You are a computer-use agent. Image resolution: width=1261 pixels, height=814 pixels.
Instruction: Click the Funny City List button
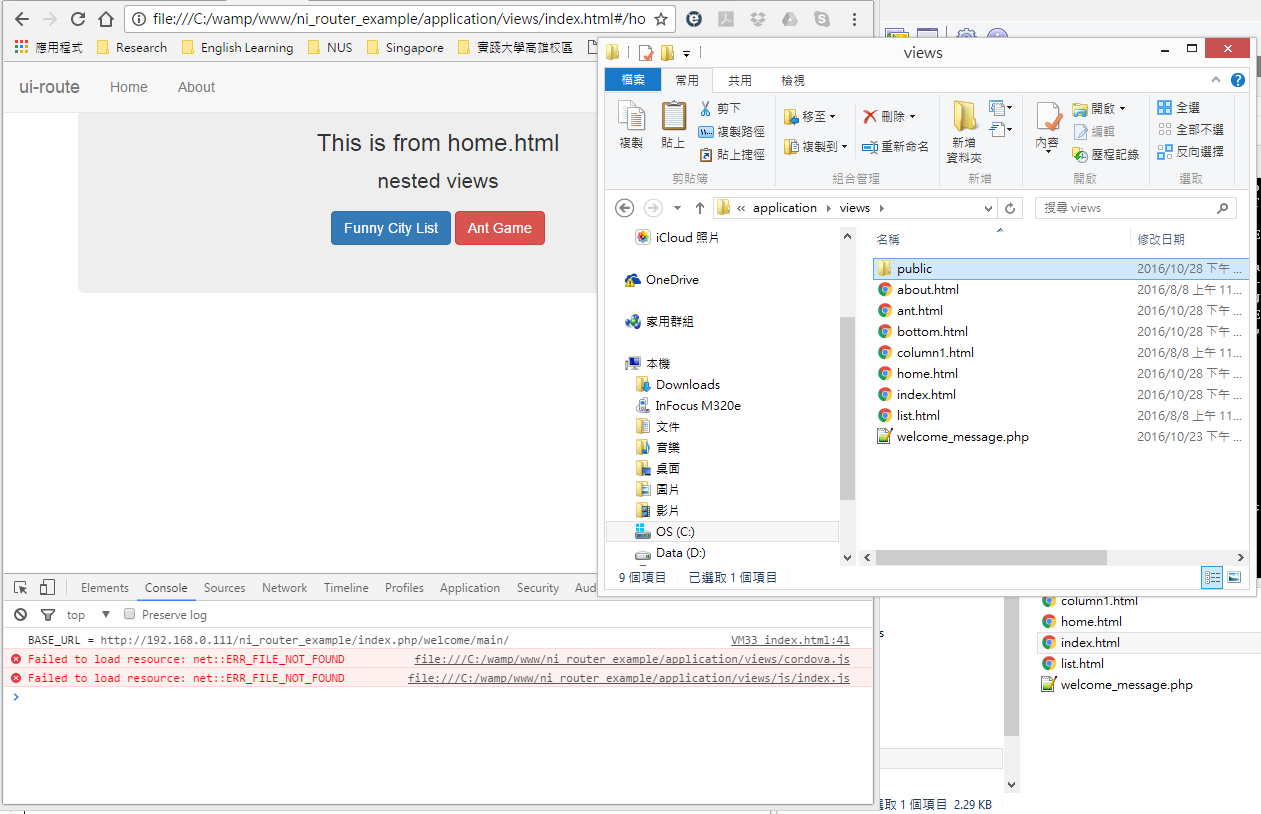point(390,228)
